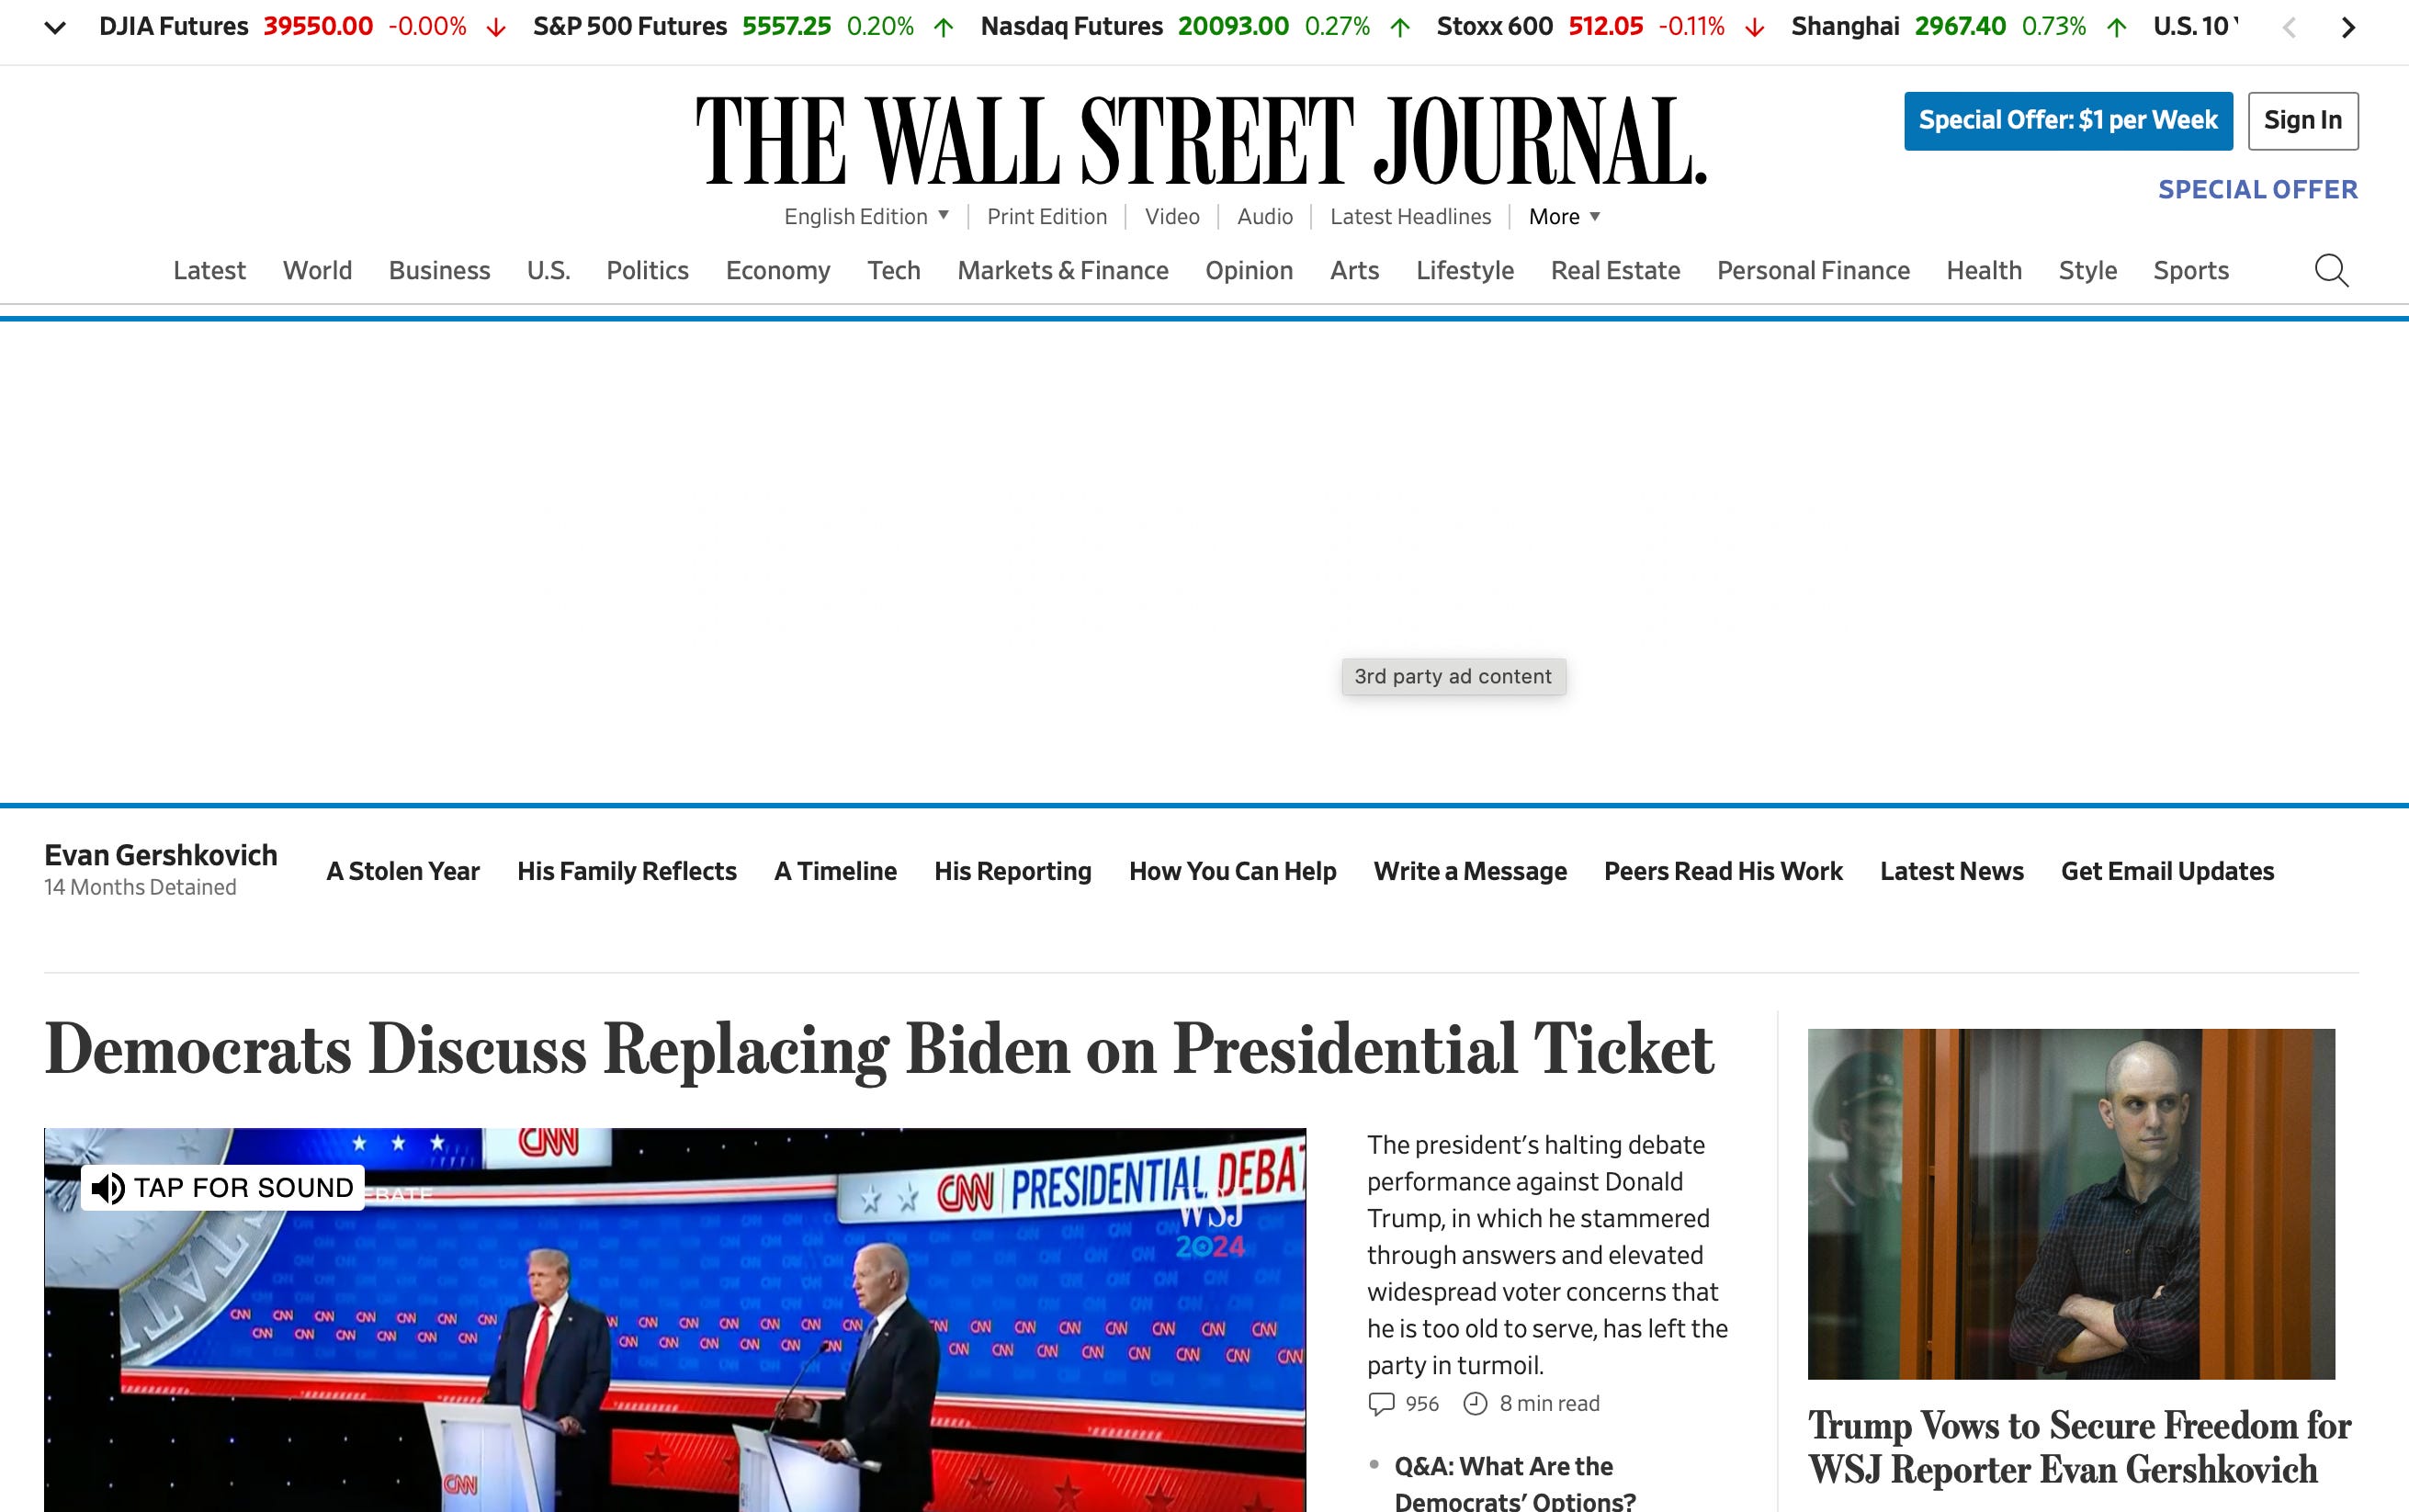Image resolution: width=2409 pixels, height=1512 pixels.
Task: Open the English Edition dropdown
Action: [866, 217]
